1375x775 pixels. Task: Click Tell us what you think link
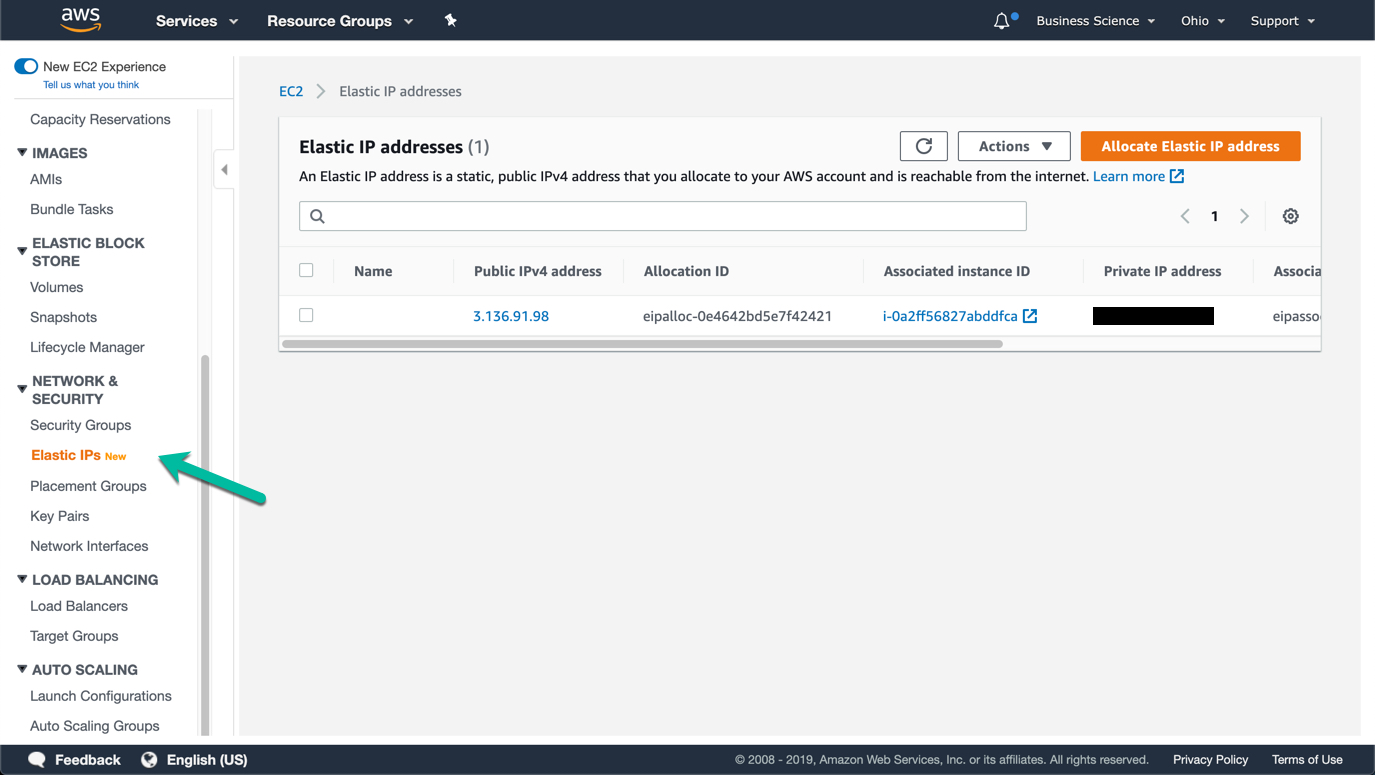[x=91, y=85]
